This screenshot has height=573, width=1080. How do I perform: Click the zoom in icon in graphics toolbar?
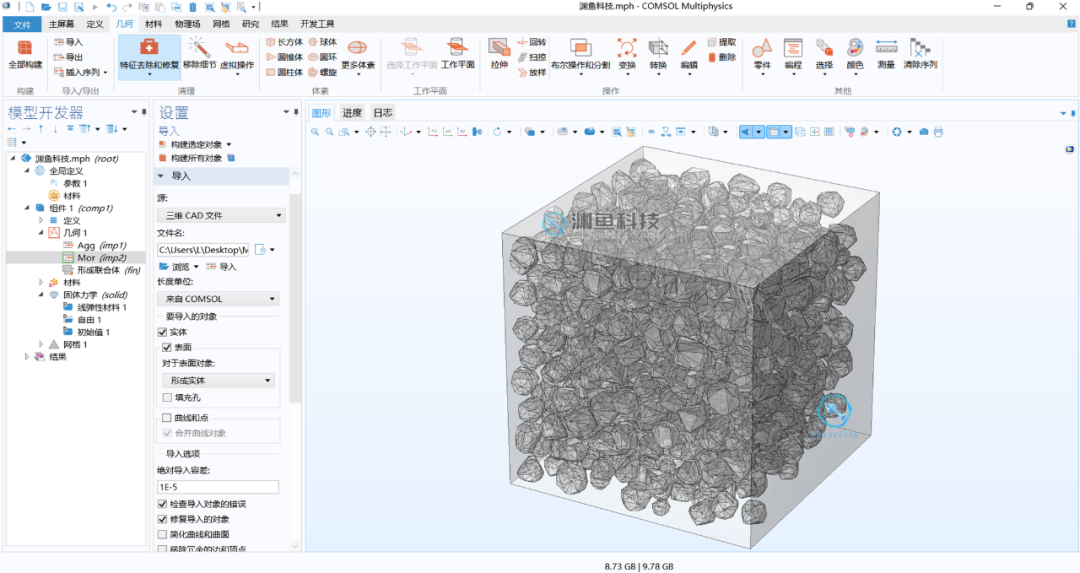pyautogui.click(x=315, y=132)
